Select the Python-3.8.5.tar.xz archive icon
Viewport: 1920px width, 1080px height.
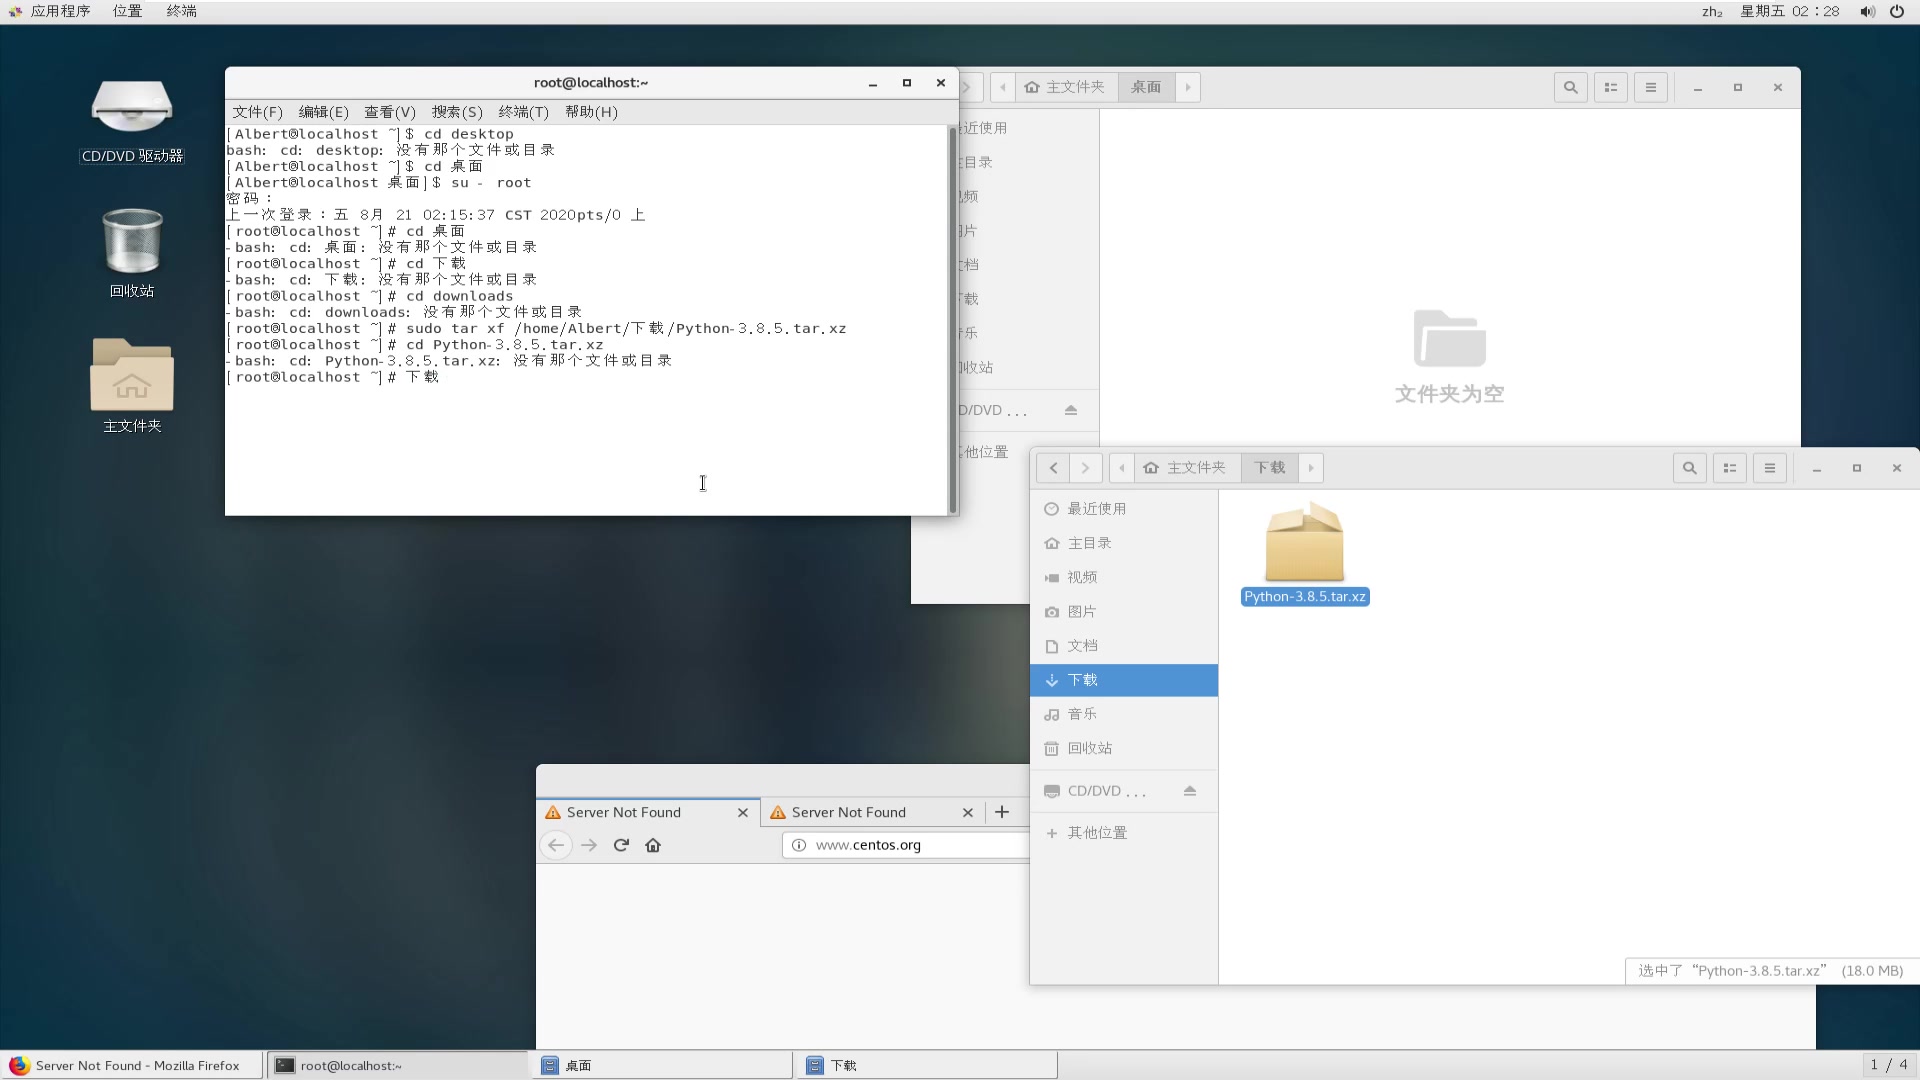(x=1304, y=545)
